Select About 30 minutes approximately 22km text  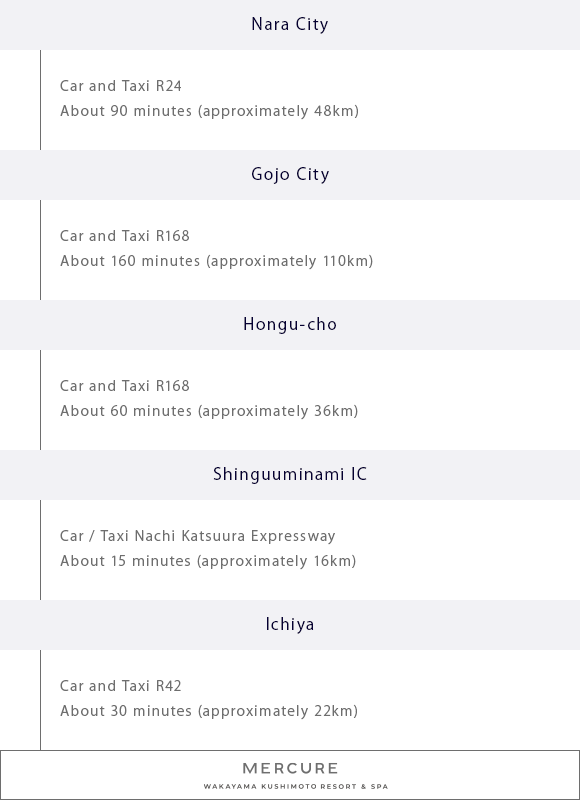point(209,711)
